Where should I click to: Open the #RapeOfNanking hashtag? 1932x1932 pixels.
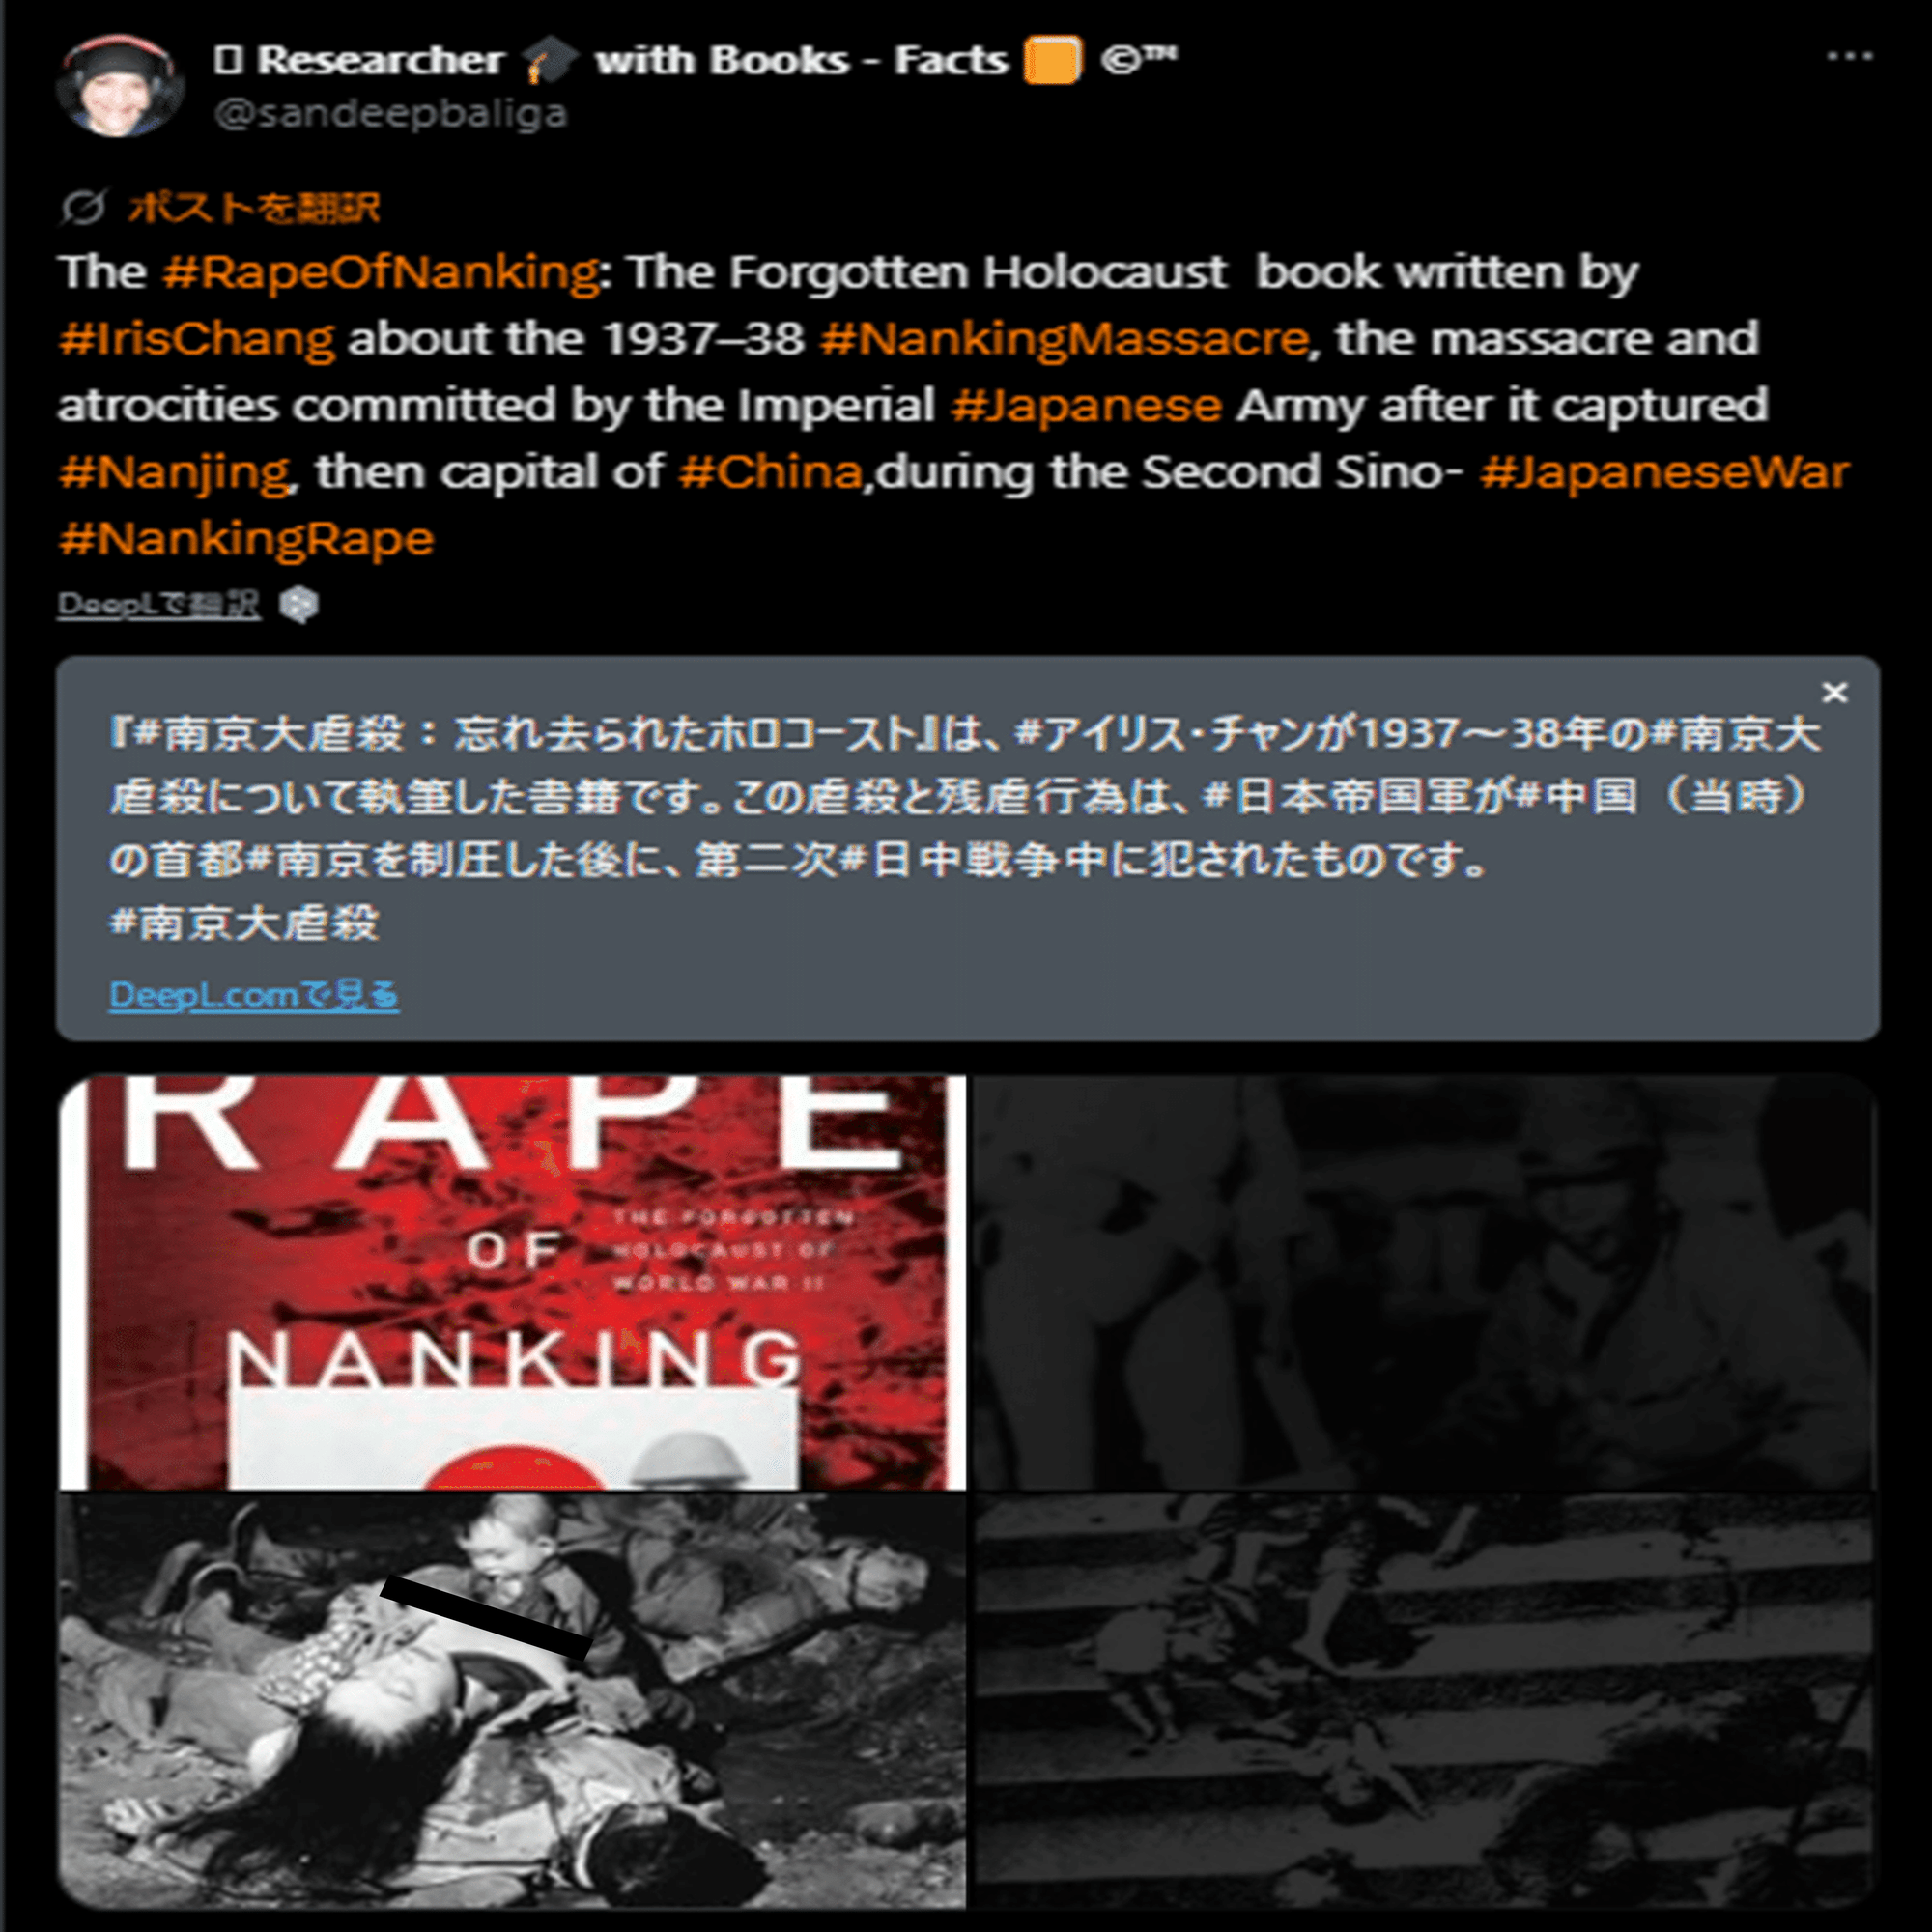pos(381,272)
